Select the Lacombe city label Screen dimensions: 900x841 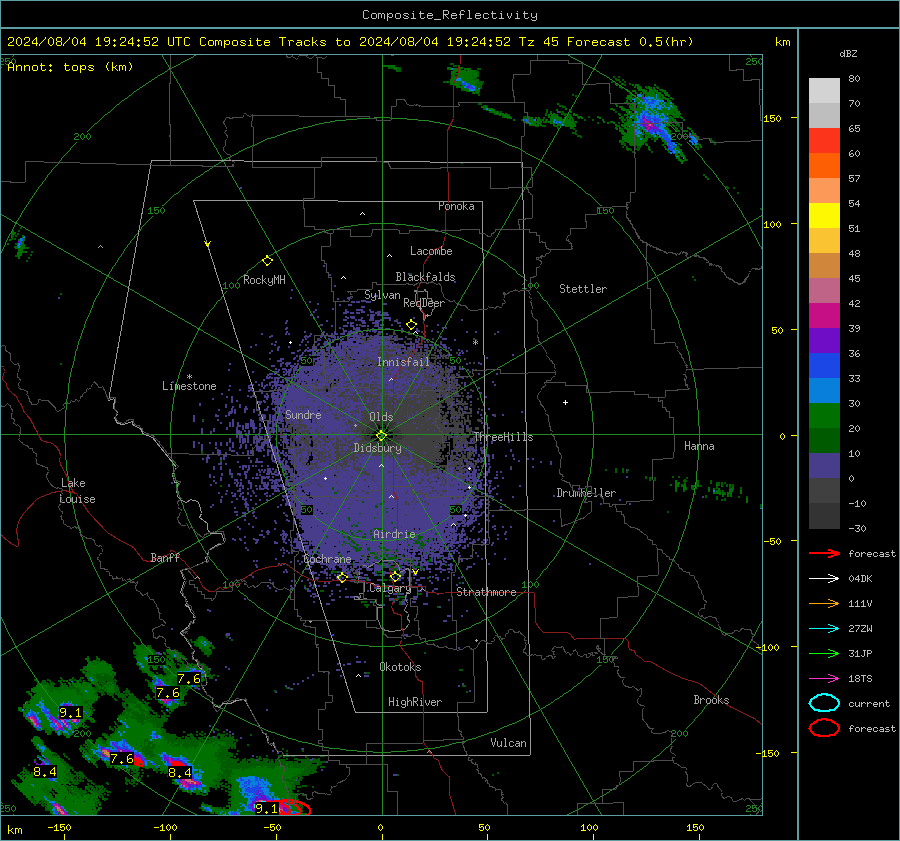[431, 251]
